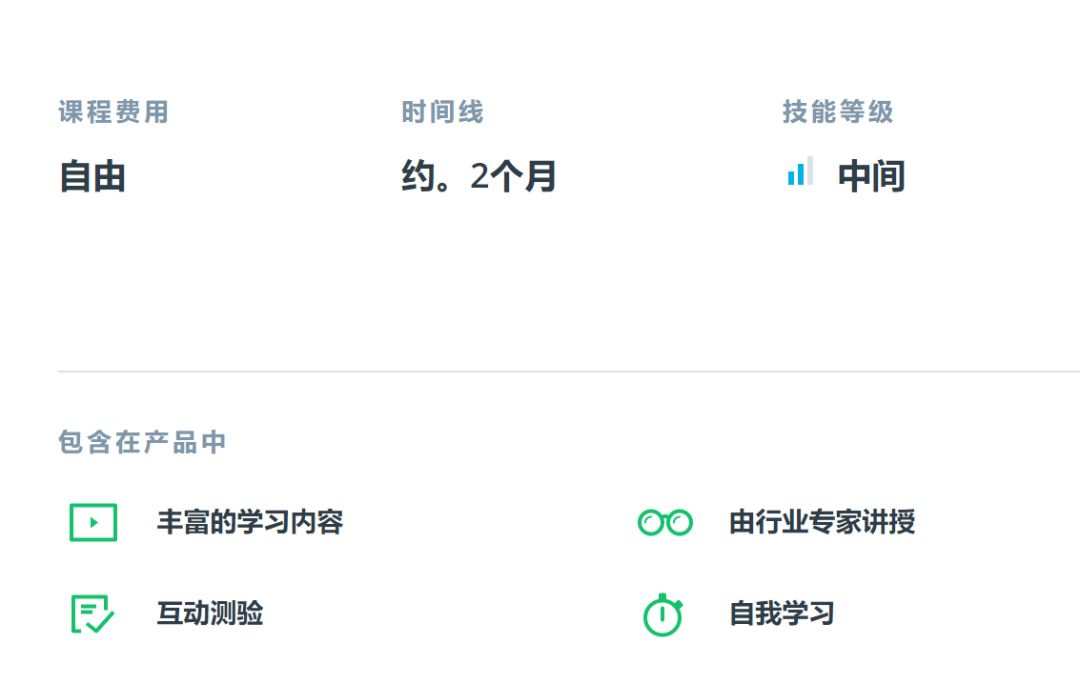Click the 自我学习 feature label
The height and width of the screenshot is (684, 1080).
pos(782,613)
